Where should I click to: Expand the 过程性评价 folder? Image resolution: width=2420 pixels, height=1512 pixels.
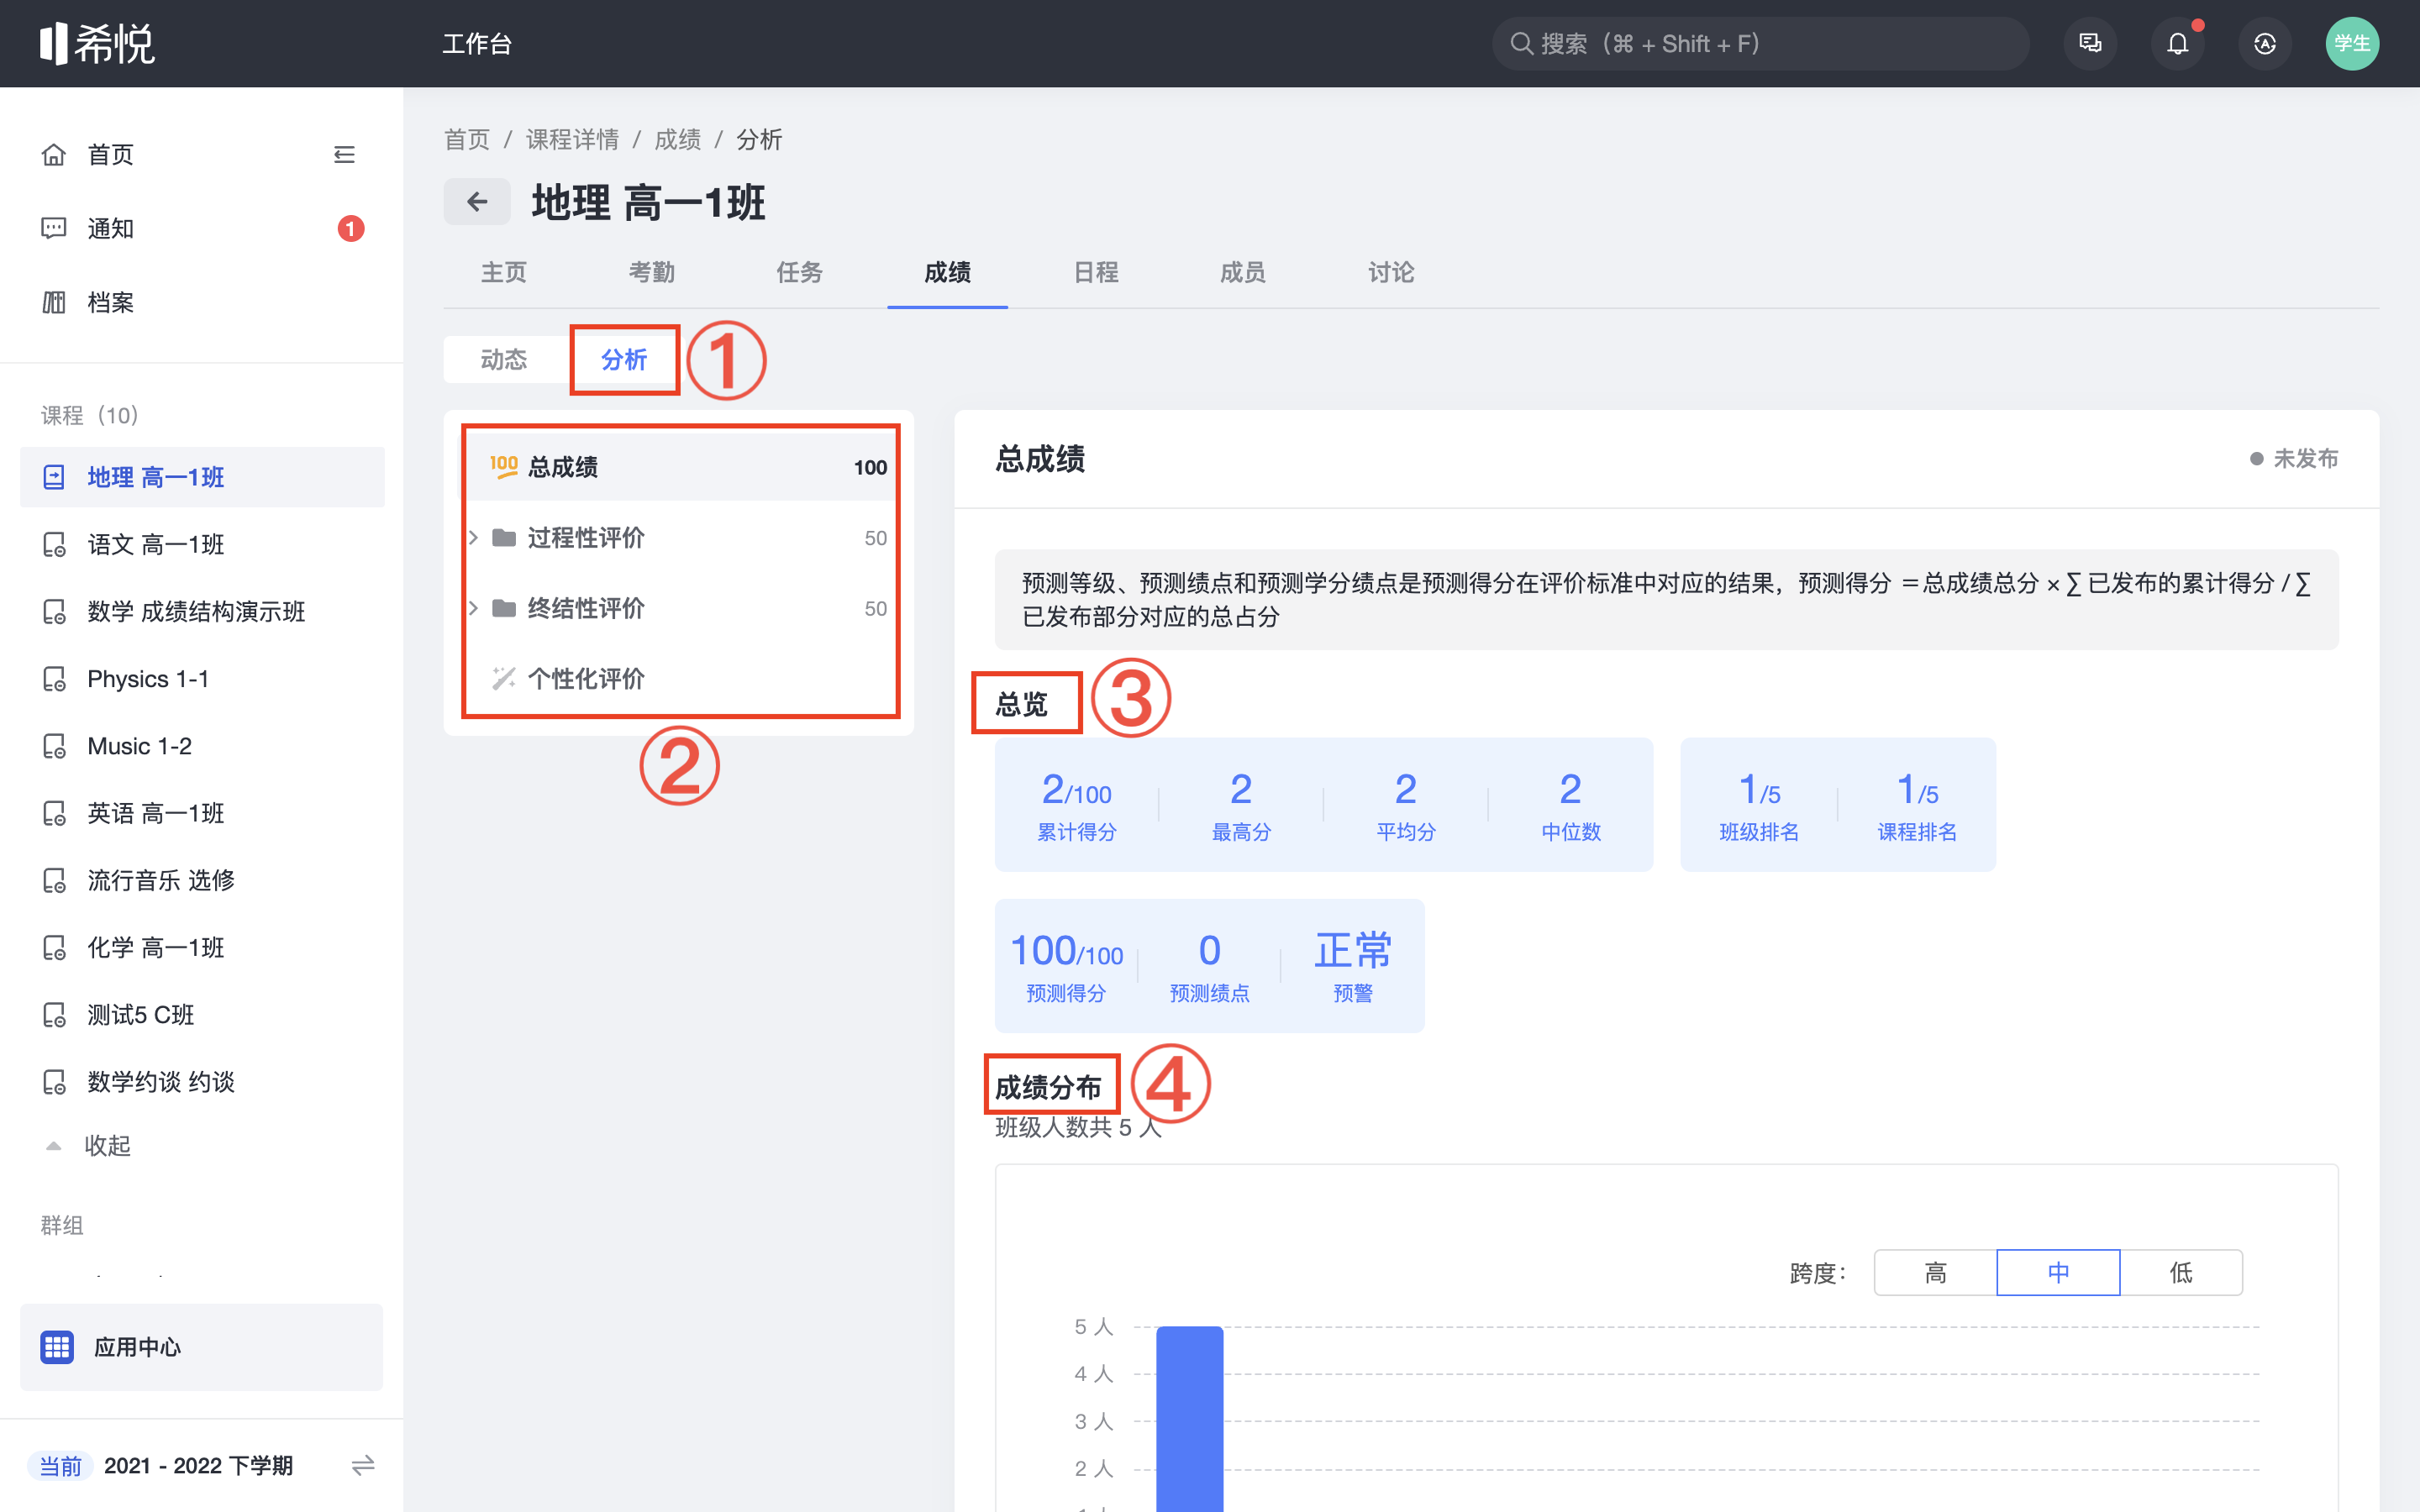click(474, 538)
